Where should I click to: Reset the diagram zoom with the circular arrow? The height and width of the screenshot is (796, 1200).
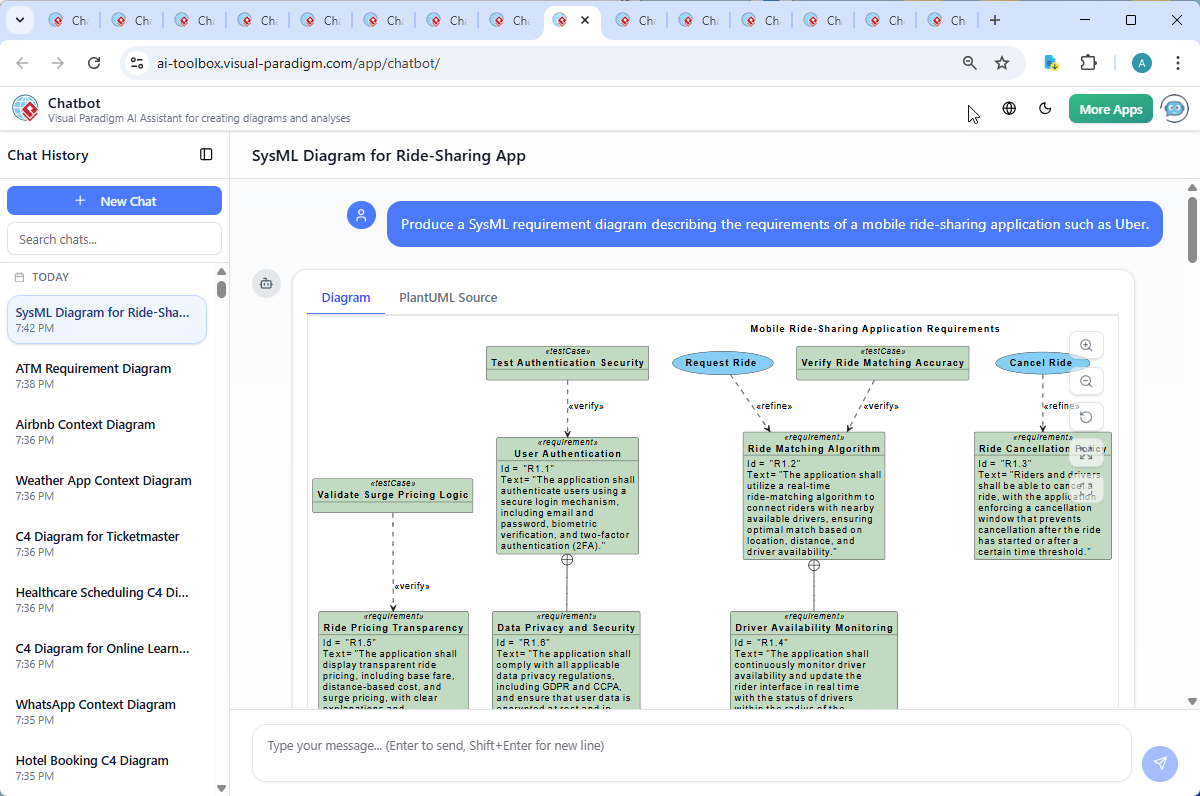(x=1085, y=416)
